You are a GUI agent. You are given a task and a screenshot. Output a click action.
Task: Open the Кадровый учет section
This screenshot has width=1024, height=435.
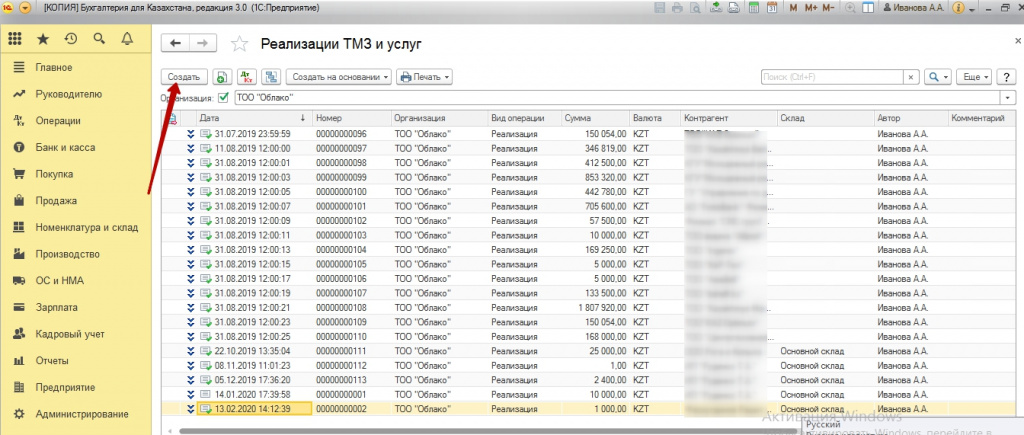pyautogui.click(x=76, y=334)
